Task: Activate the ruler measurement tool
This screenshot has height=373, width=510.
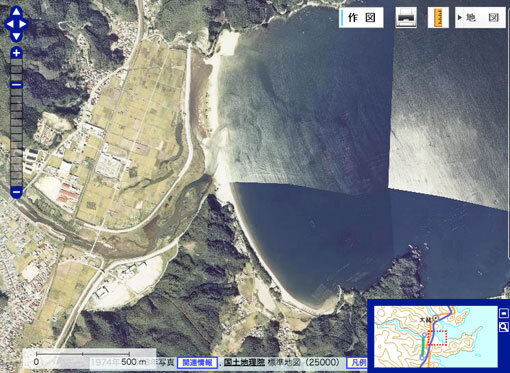Action: tap(439, 18)
